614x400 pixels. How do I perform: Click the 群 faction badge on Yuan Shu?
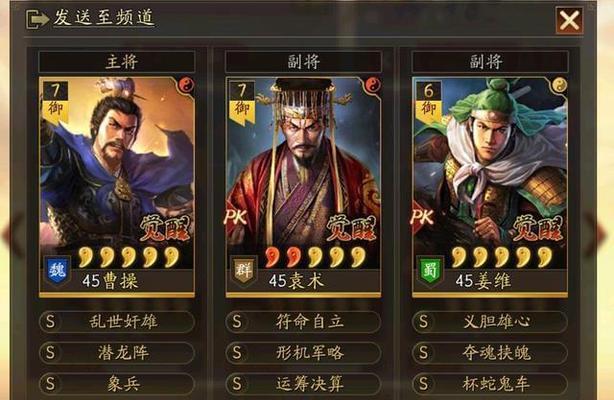click(244, 270)
